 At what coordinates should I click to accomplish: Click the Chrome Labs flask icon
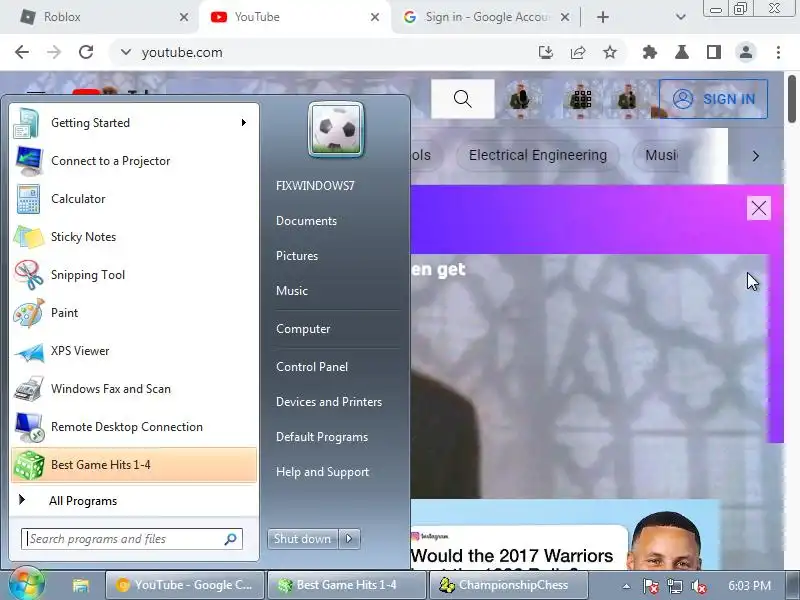[x=682, y=52]
